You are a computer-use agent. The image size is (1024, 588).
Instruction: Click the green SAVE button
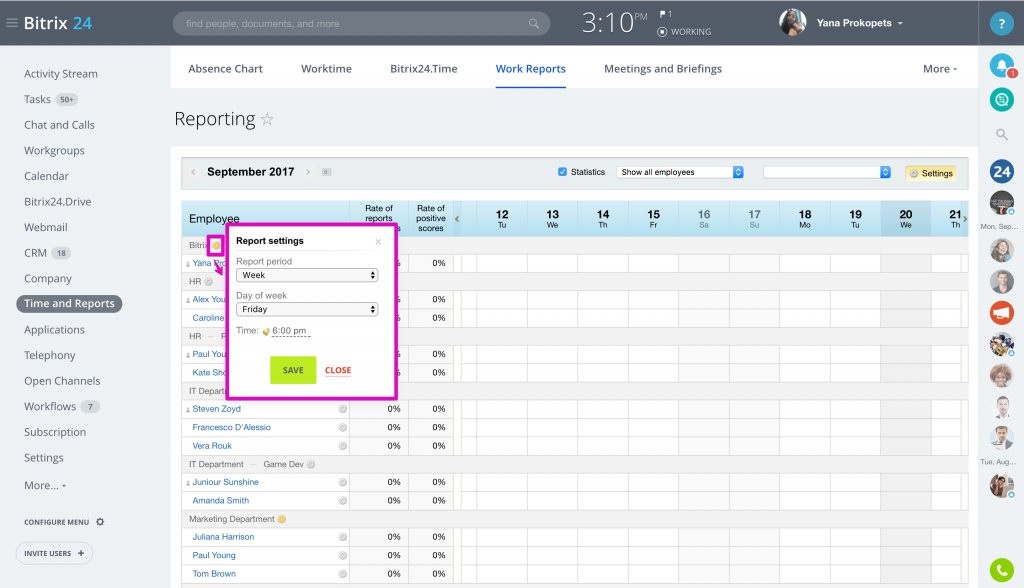point(293,370)
